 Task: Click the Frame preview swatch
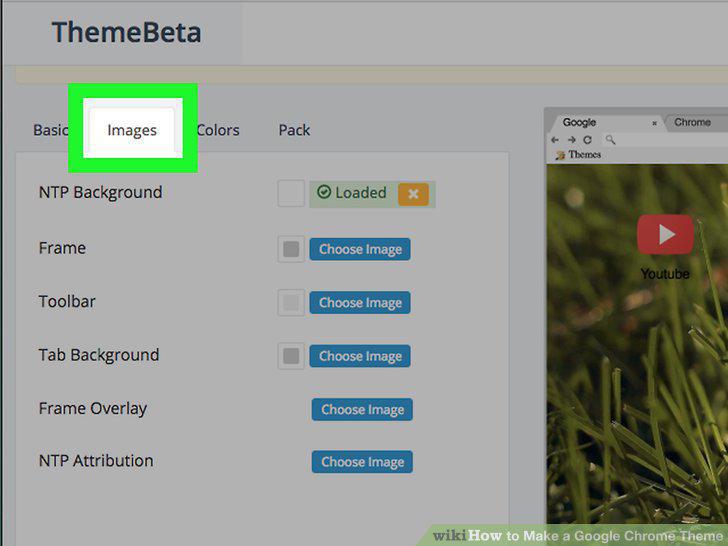coord(291,249)
